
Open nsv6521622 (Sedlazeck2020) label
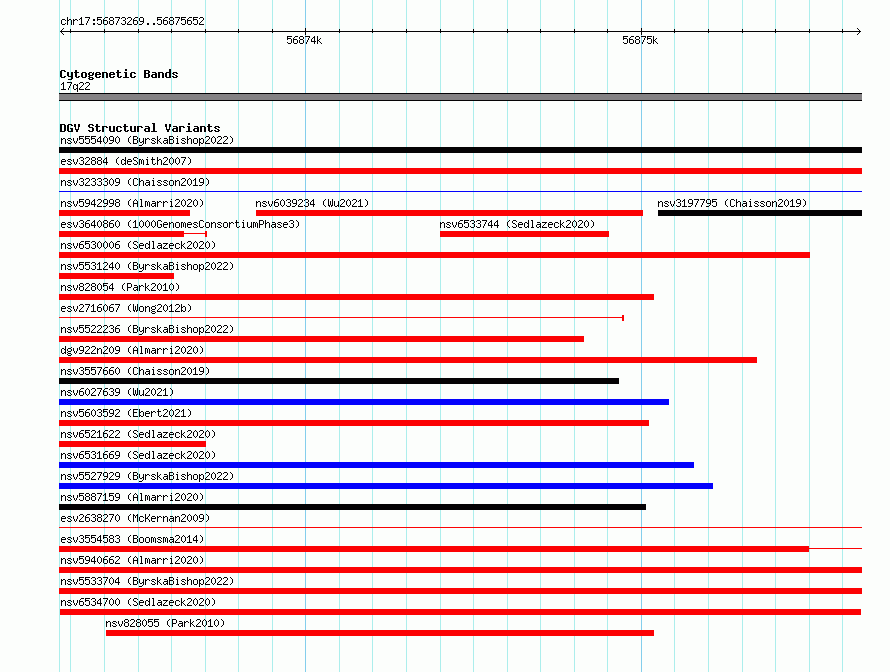tap(138, 434)
